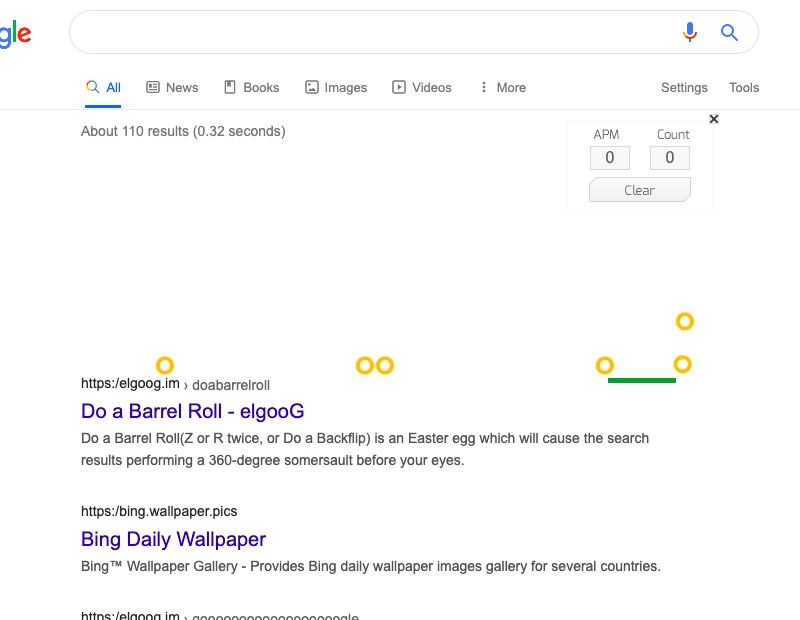Open the Do a Barrel Roll link

tap(192, 411)
